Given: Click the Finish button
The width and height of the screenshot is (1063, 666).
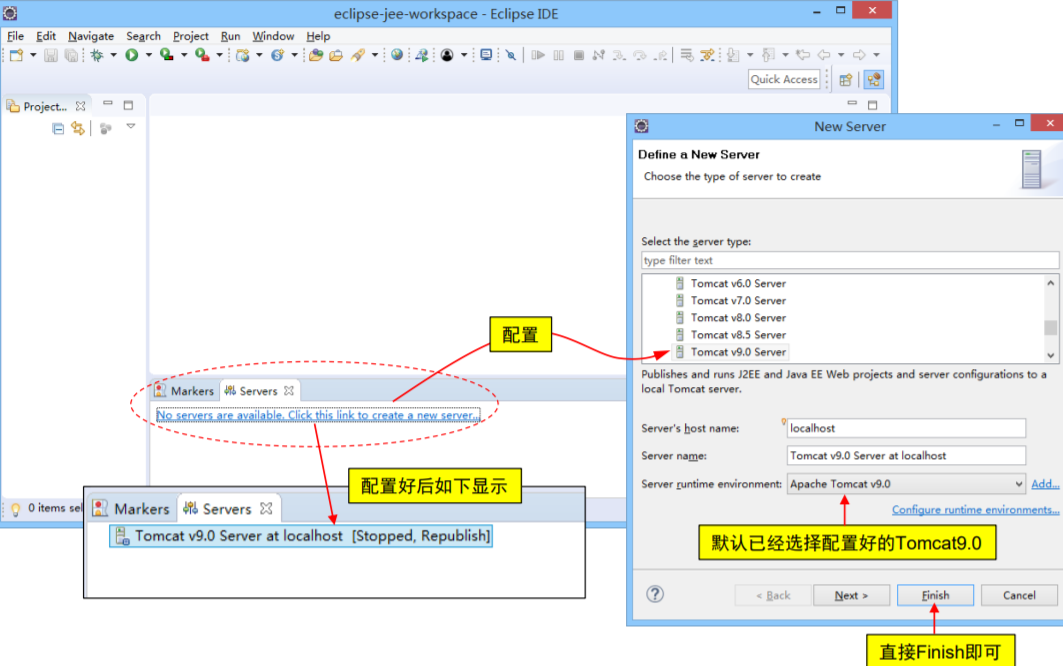Looking at the screenshot, I should 935,595.
